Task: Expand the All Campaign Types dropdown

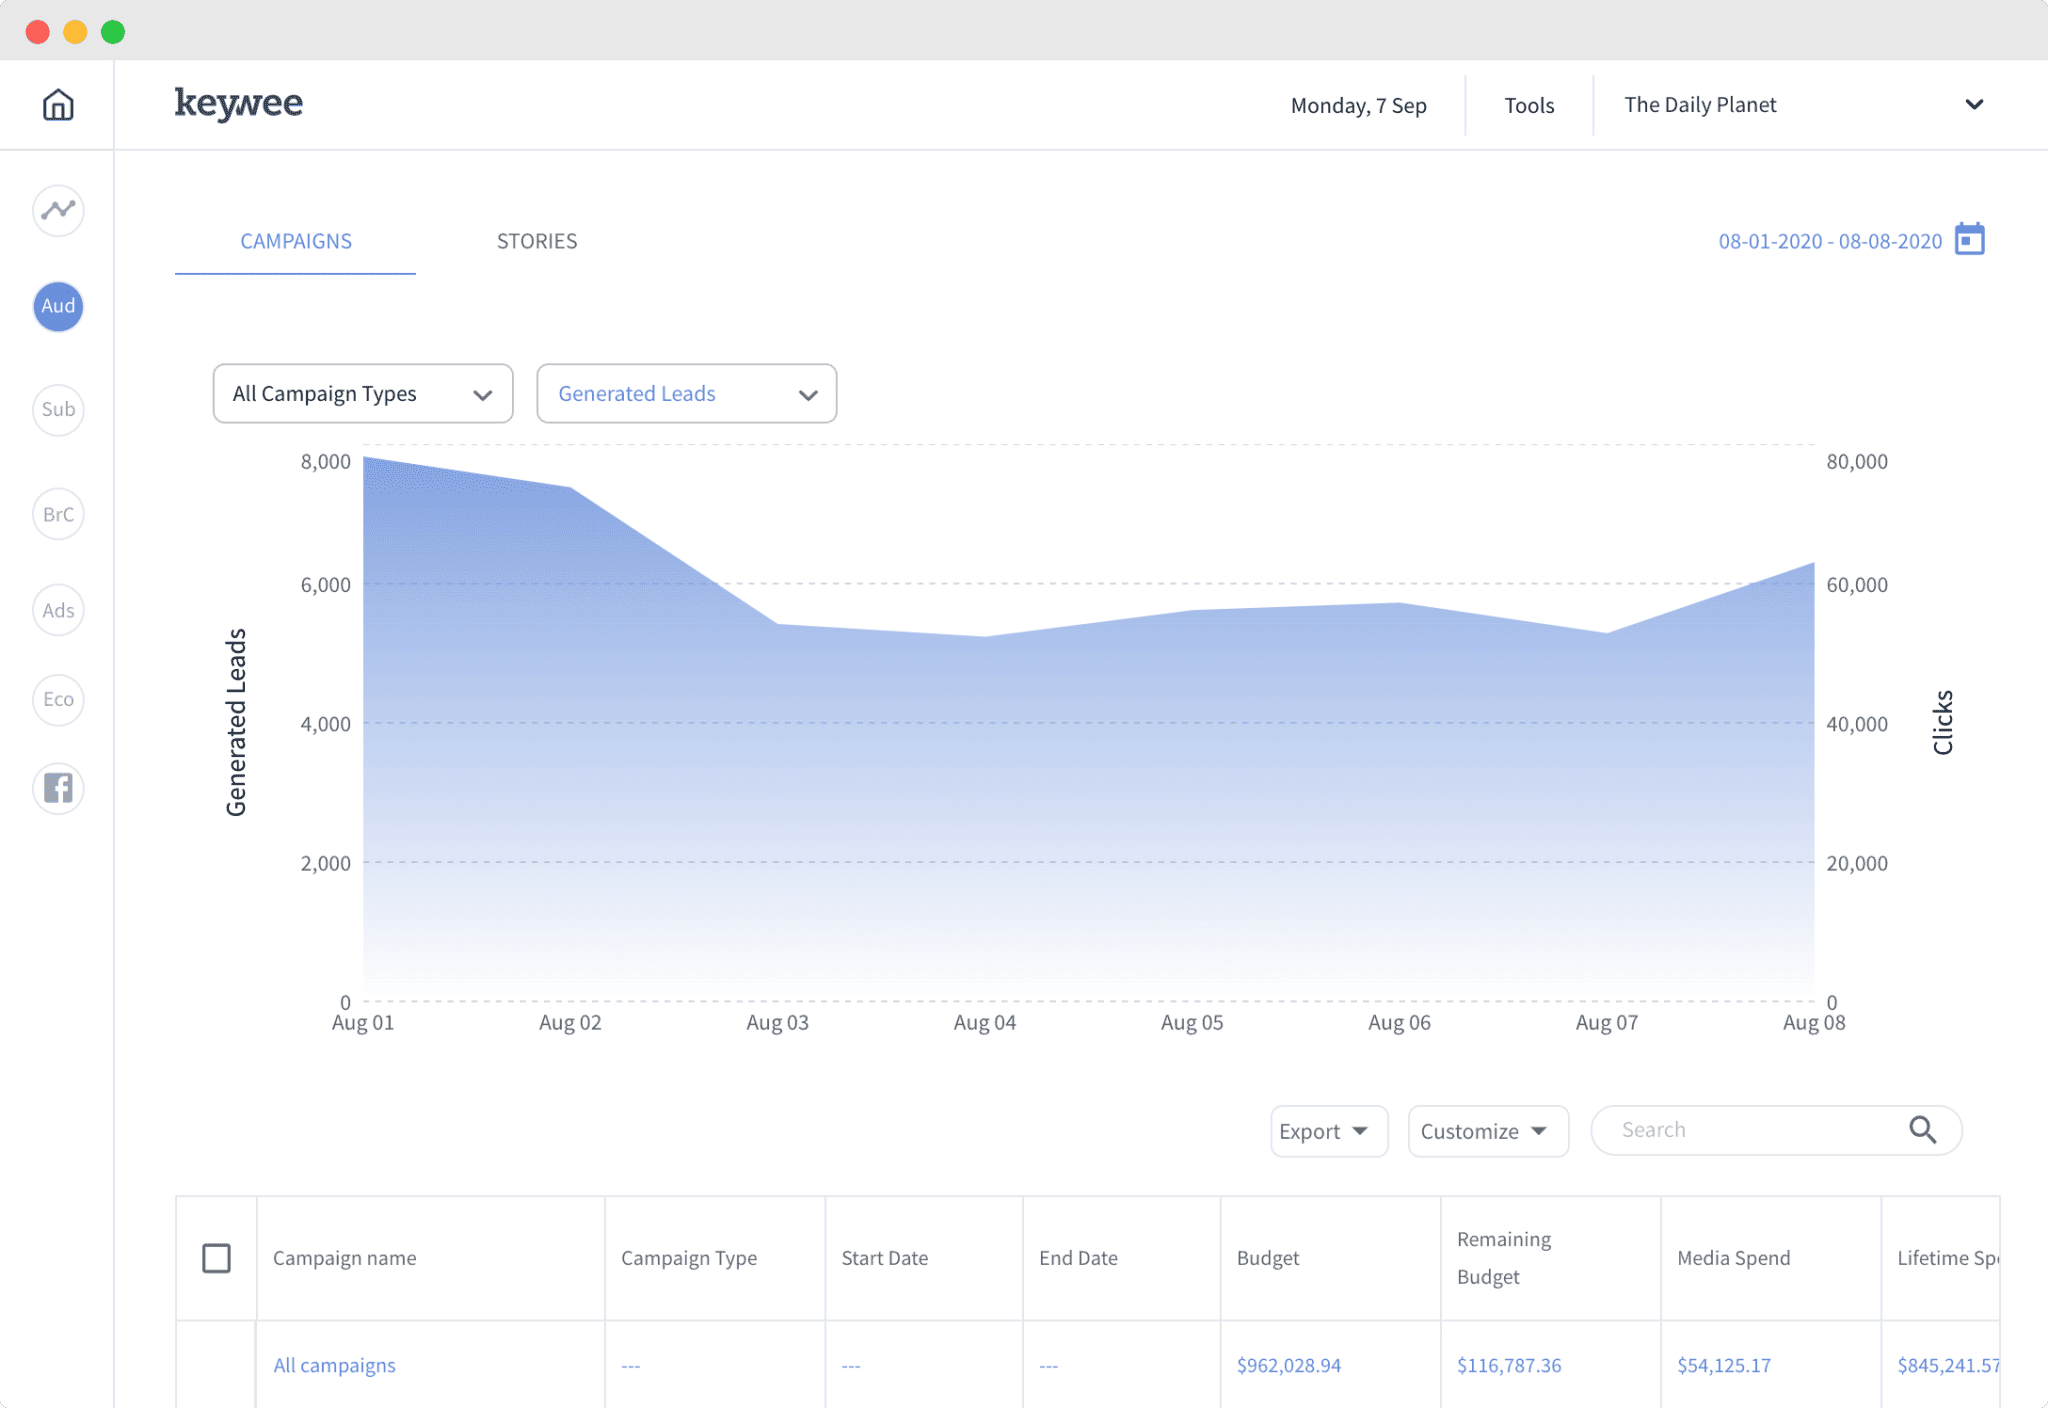Action: [x=359, y=392]
